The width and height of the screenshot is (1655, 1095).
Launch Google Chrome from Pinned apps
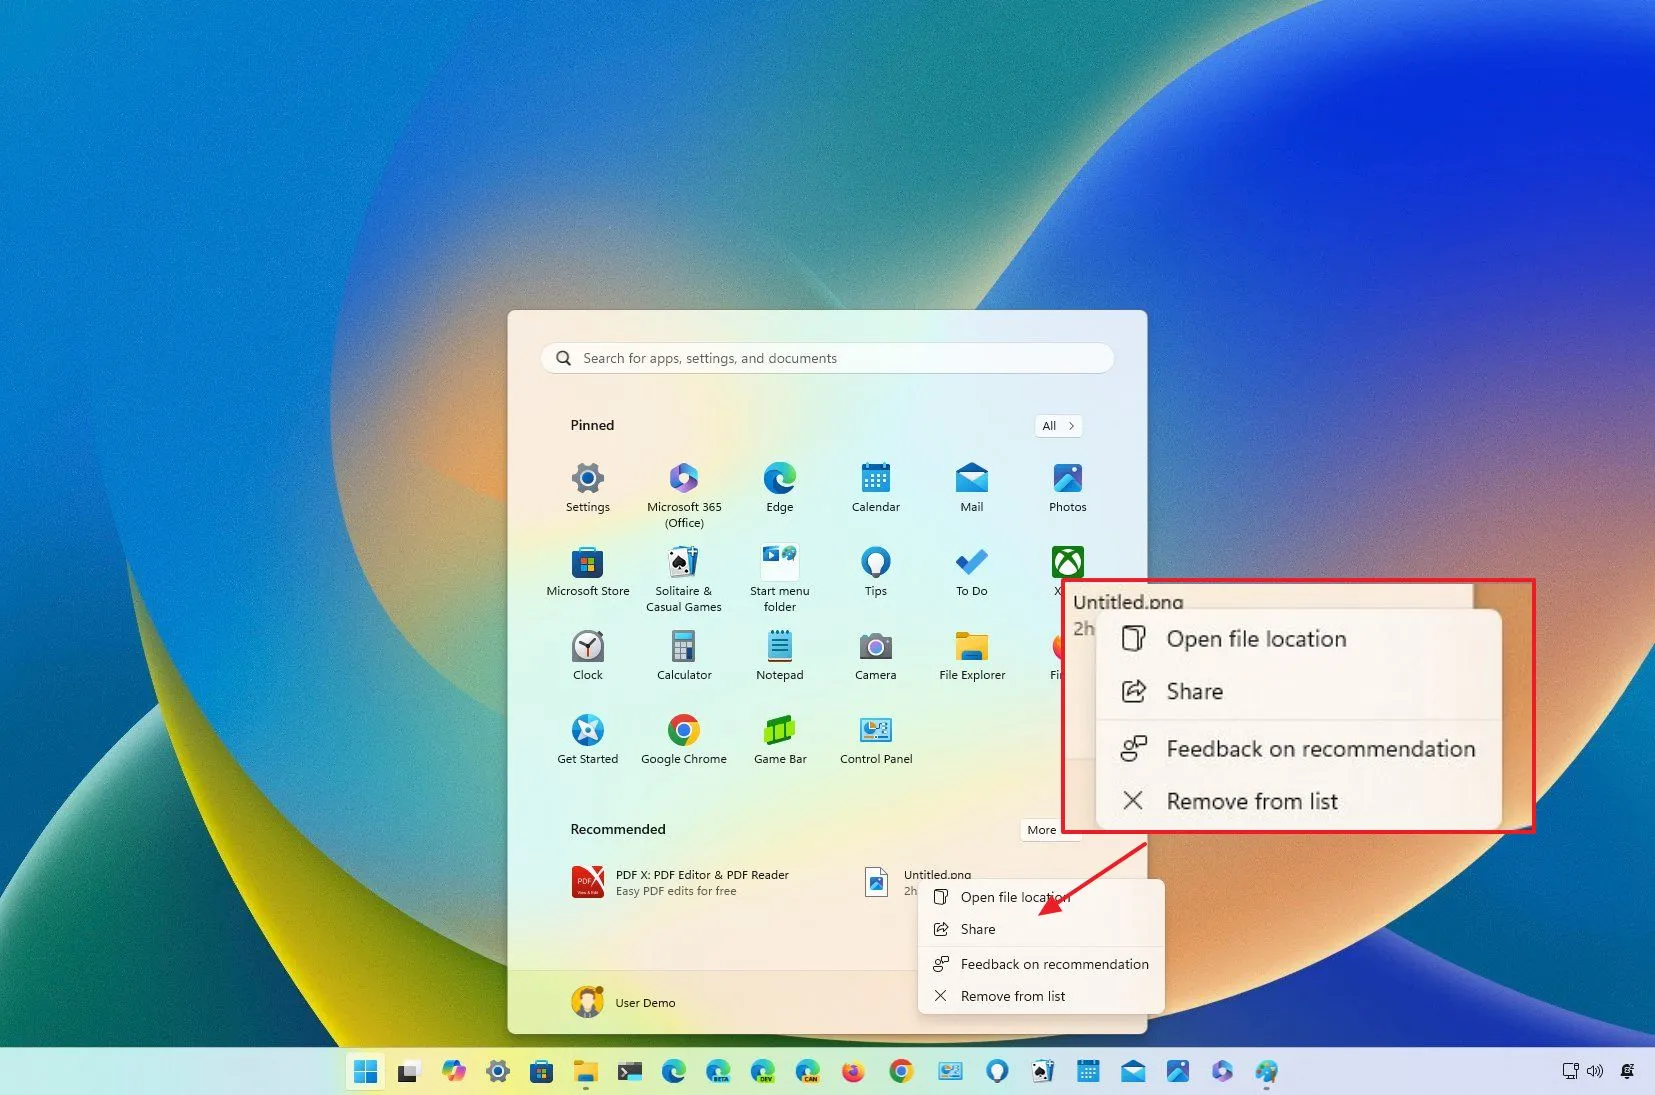coord(684,740)
